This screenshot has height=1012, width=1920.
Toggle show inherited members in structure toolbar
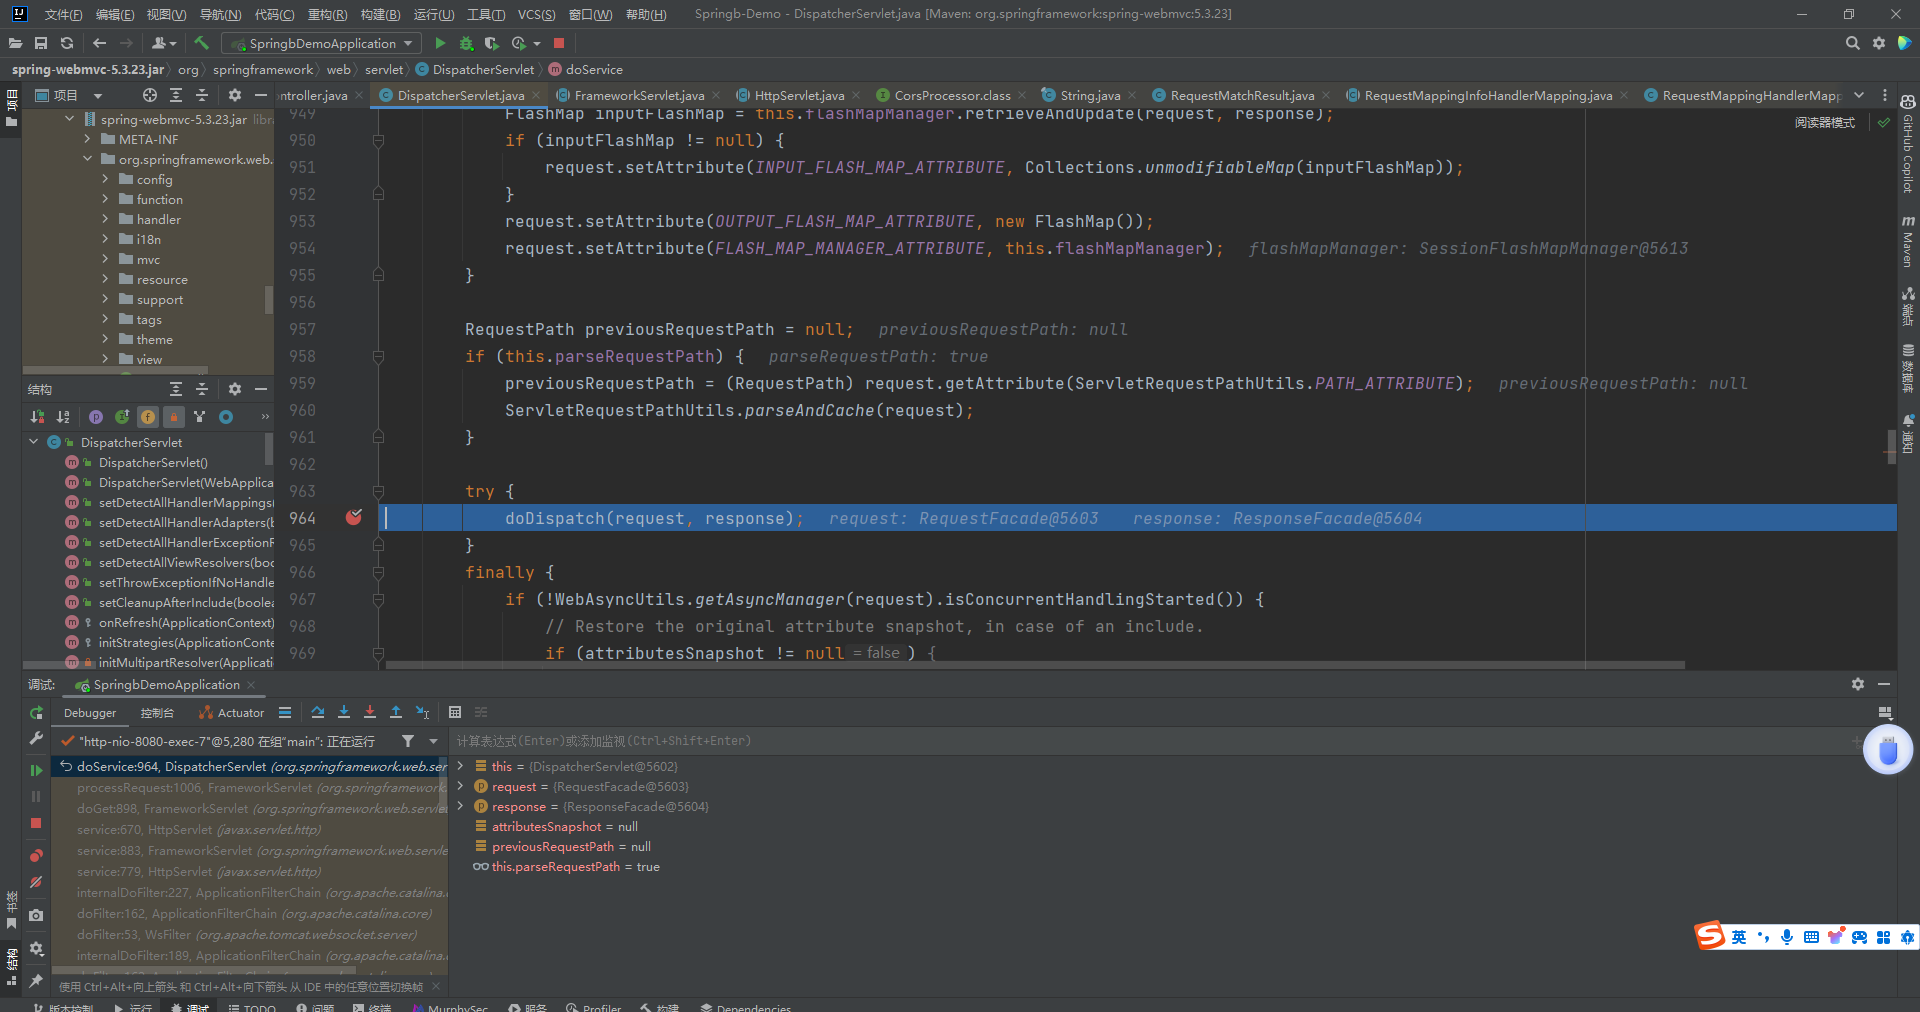click(x=122, y=417)
